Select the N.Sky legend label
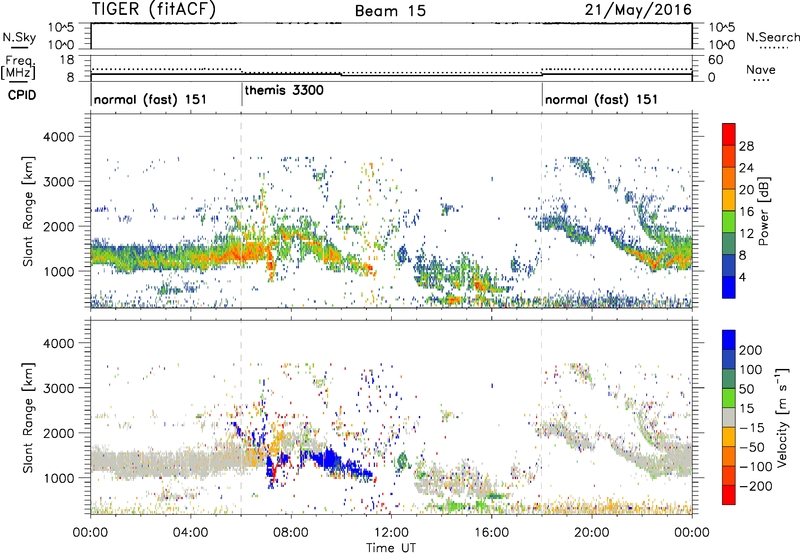 [x=19, y=37]
